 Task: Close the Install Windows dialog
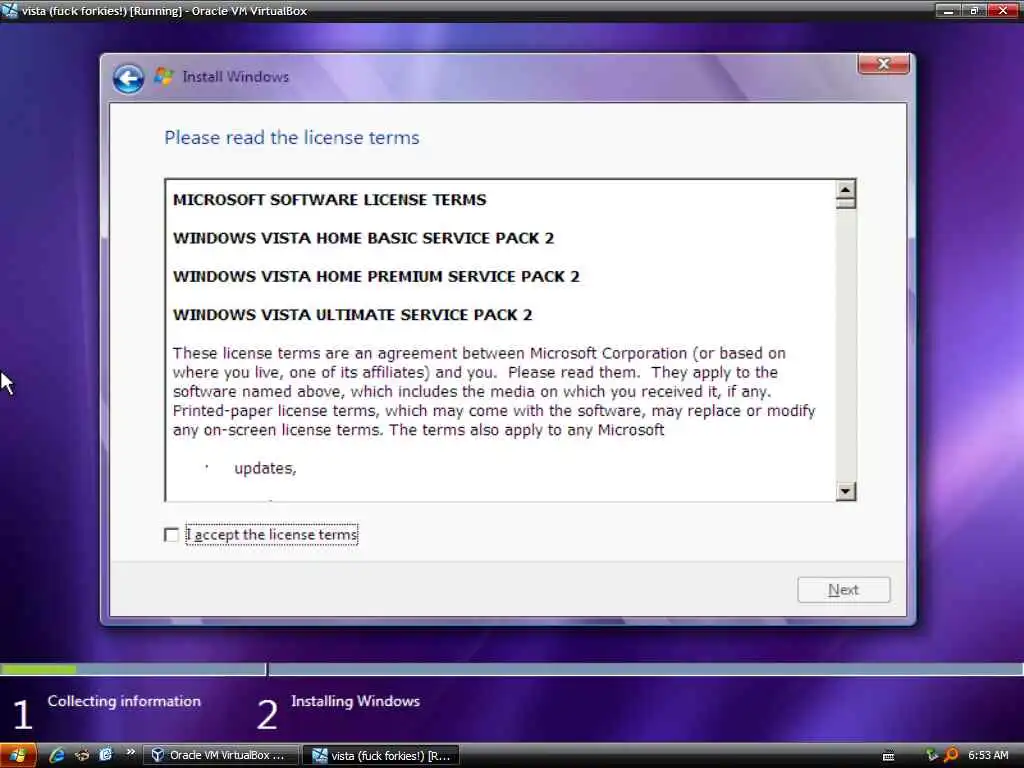coord(883,64)
